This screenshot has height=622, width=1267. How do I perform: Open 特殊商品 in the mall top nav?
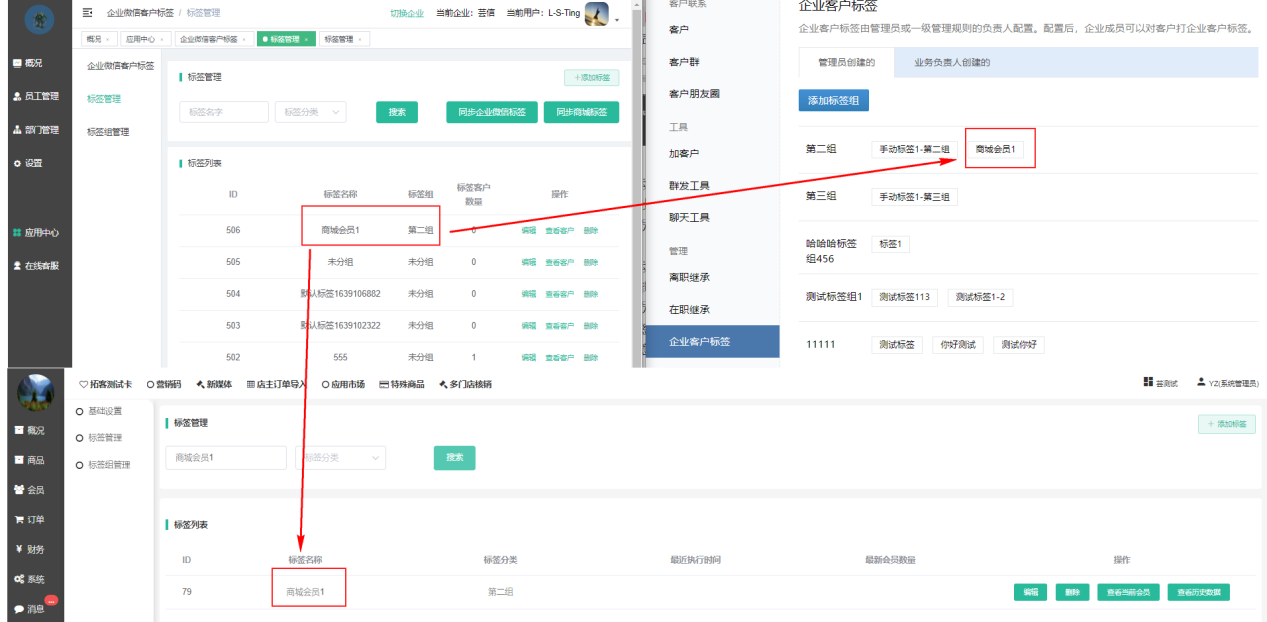(401, 384)
